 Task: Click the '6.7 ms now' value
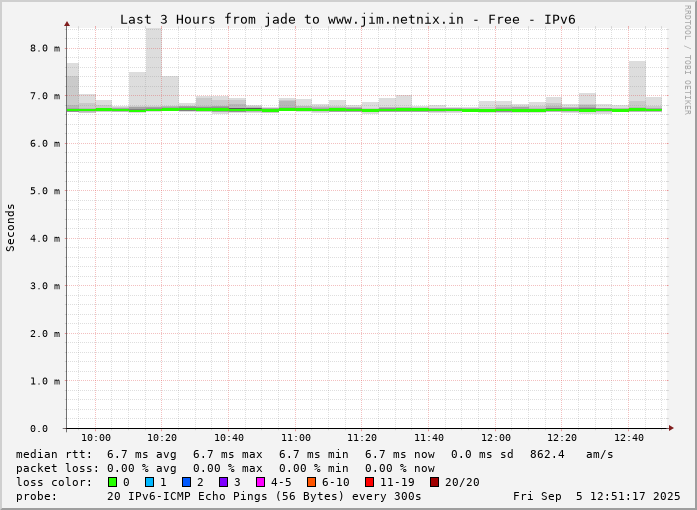click(x=400, y=454)
